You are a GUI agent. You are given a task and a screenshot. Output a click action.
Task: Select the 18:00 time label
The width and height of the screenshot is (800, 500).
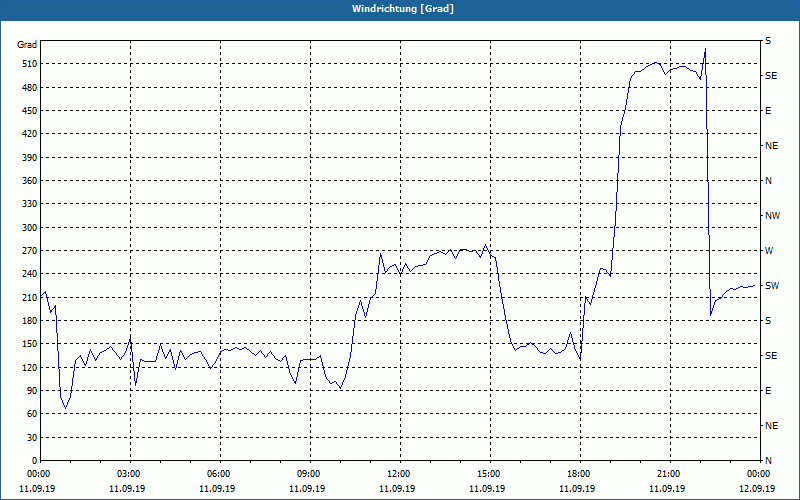[x=580, y=473]
